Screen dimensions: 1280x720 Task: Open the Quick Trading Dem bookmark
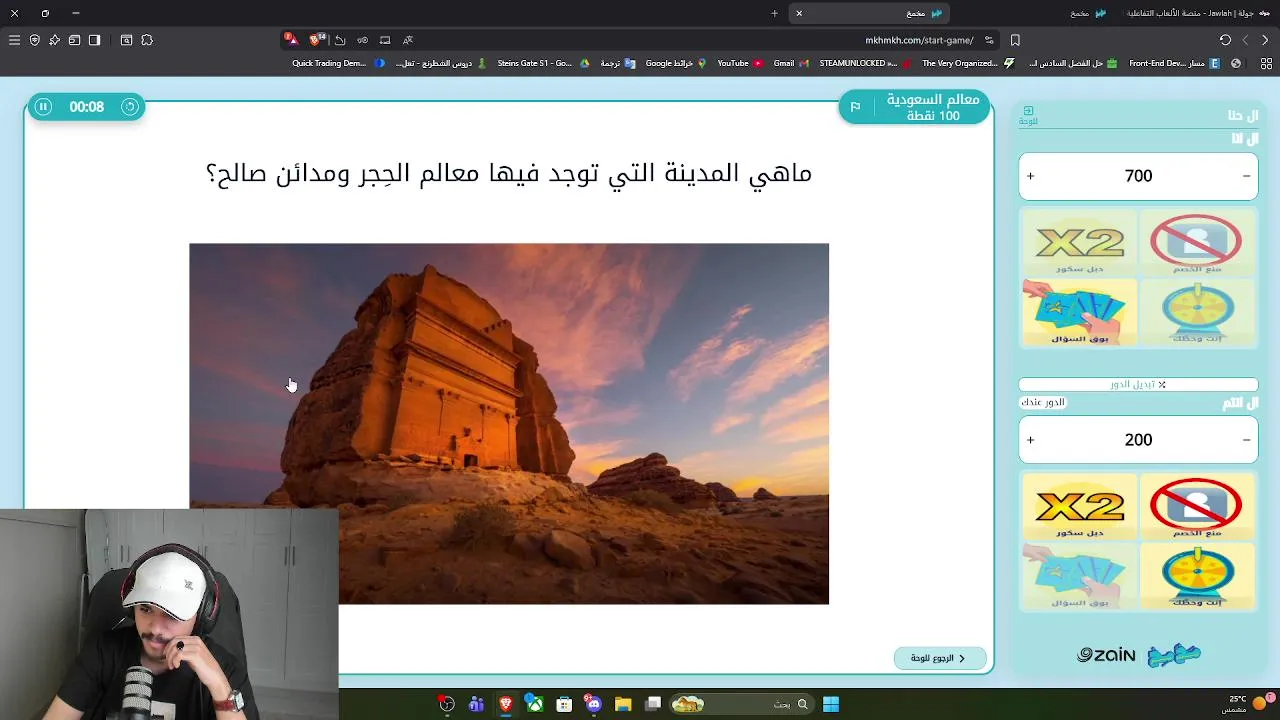point(338,63)
